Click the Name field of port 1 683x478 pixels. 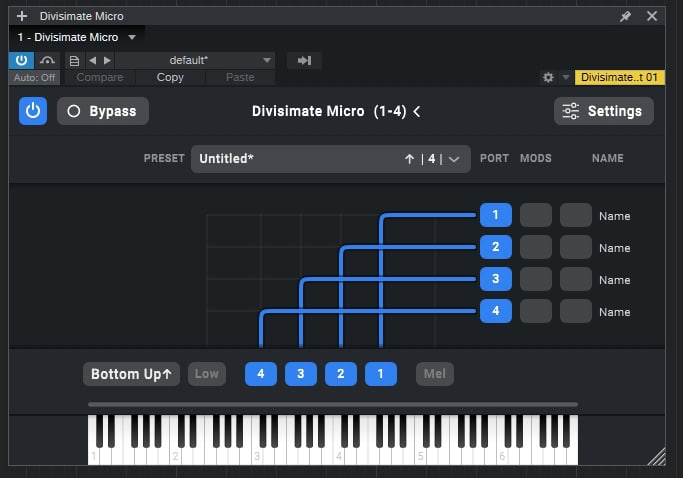coord(615,216)
